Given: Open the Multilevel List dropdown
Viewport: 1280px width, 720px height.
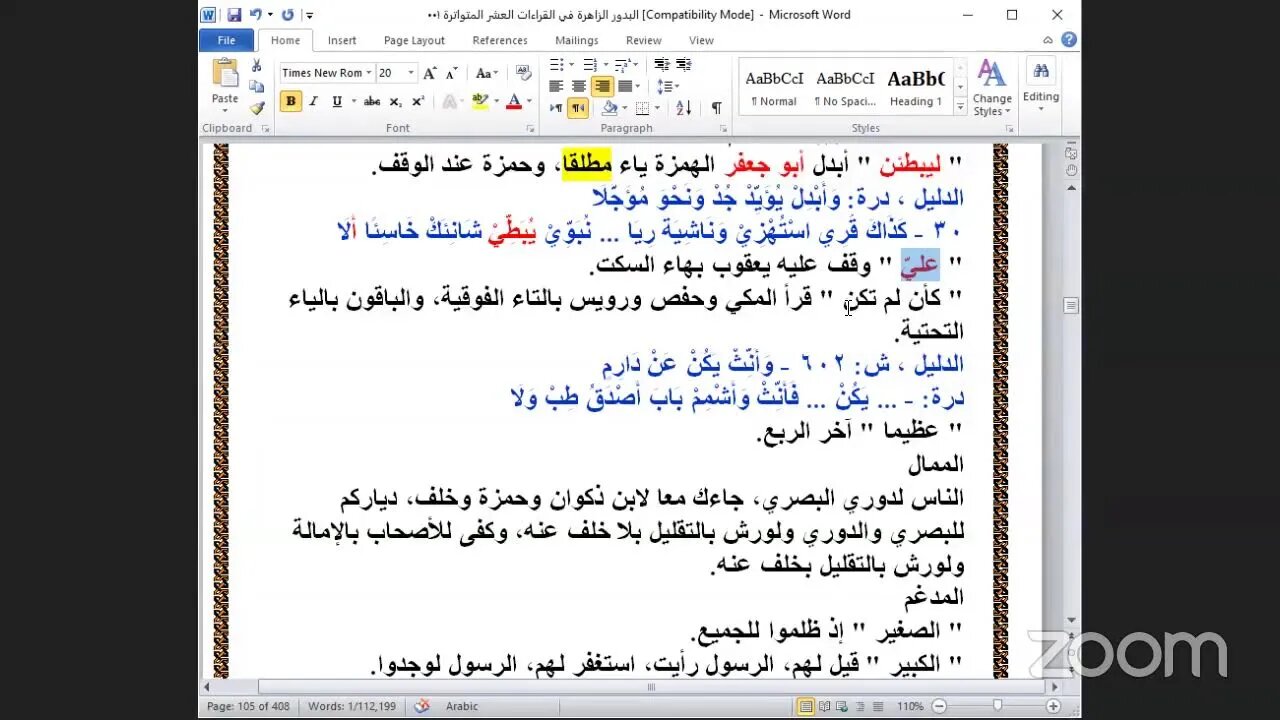Looking at the screenshot, I should (635, 65).
